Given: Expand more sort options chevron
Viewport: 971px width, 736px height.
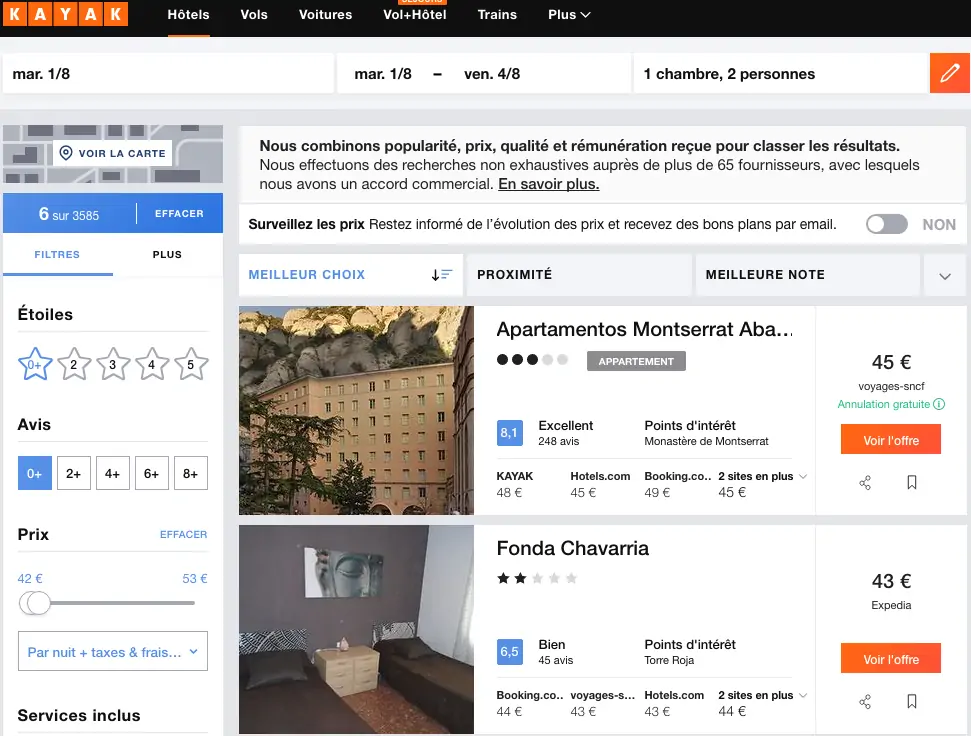Looking at the screenshot, I should tap(945, 275).
